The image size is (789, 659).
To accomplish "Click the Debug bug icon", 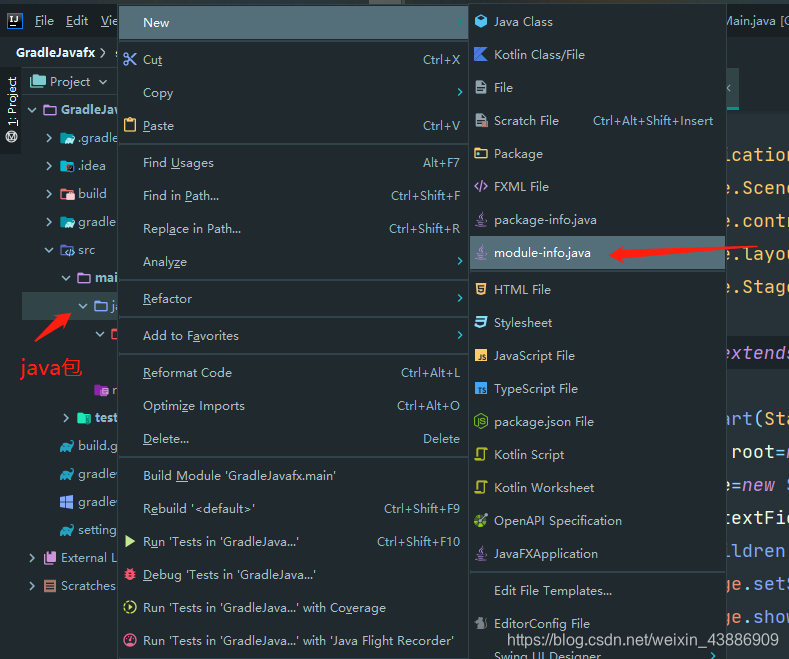I will [x=130, y=574].
